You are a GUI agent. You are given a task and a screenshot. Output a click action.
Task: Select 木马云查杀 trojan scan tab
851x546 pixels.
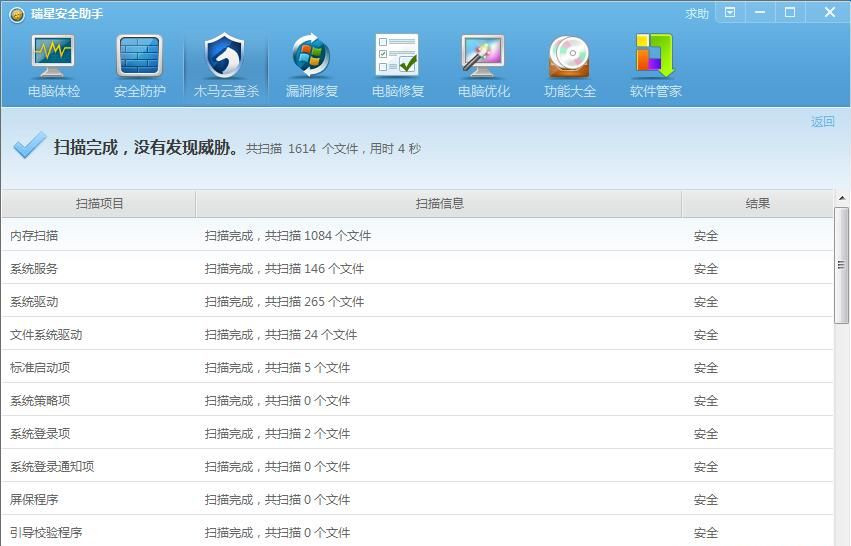pos(226,67)
